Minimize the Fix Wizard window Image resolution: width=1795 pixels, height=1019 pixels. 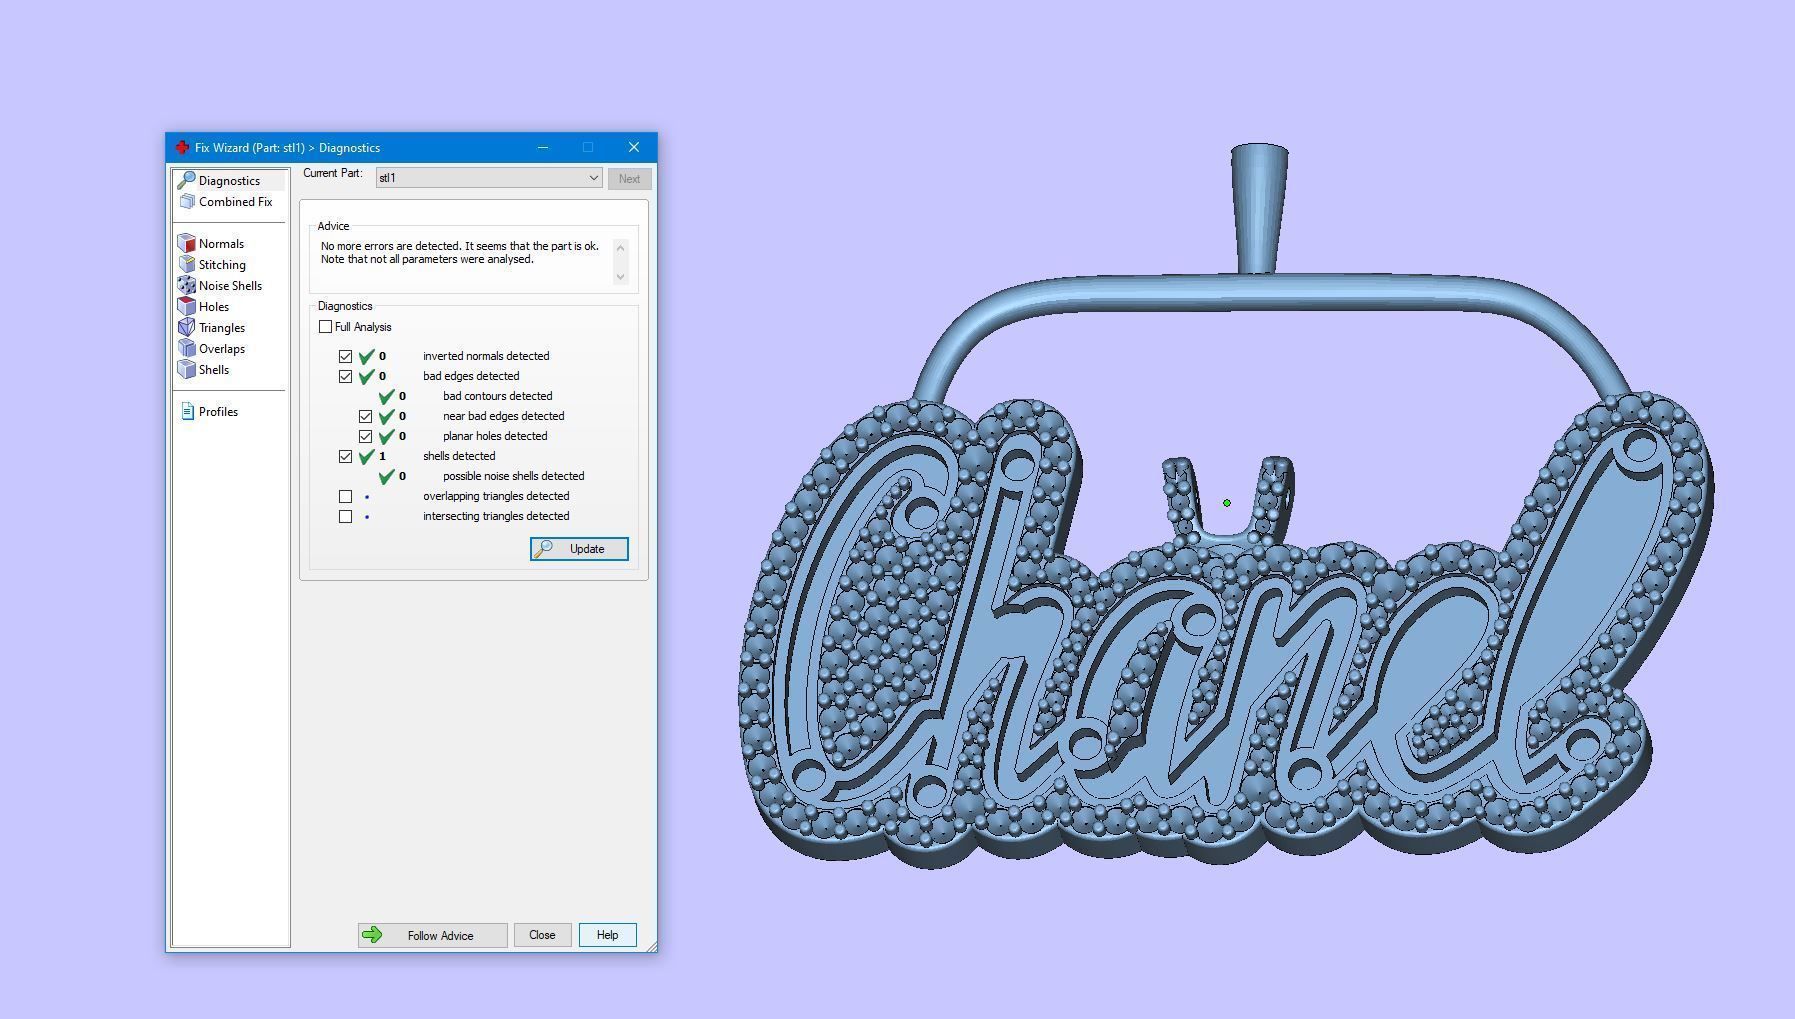(x=543, y=148)
